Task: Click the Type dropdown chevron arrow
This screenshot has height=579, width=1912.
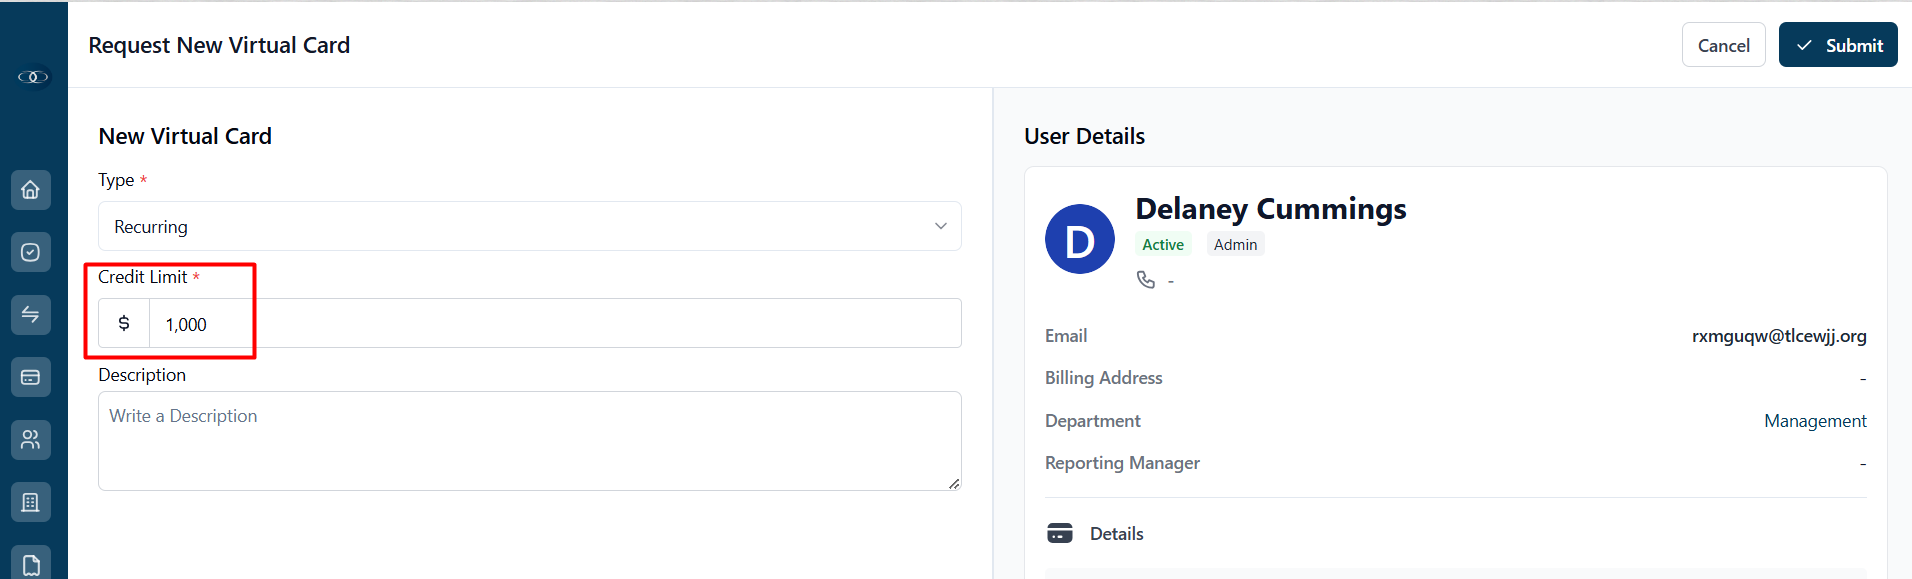Action: [x=941, y=226]
